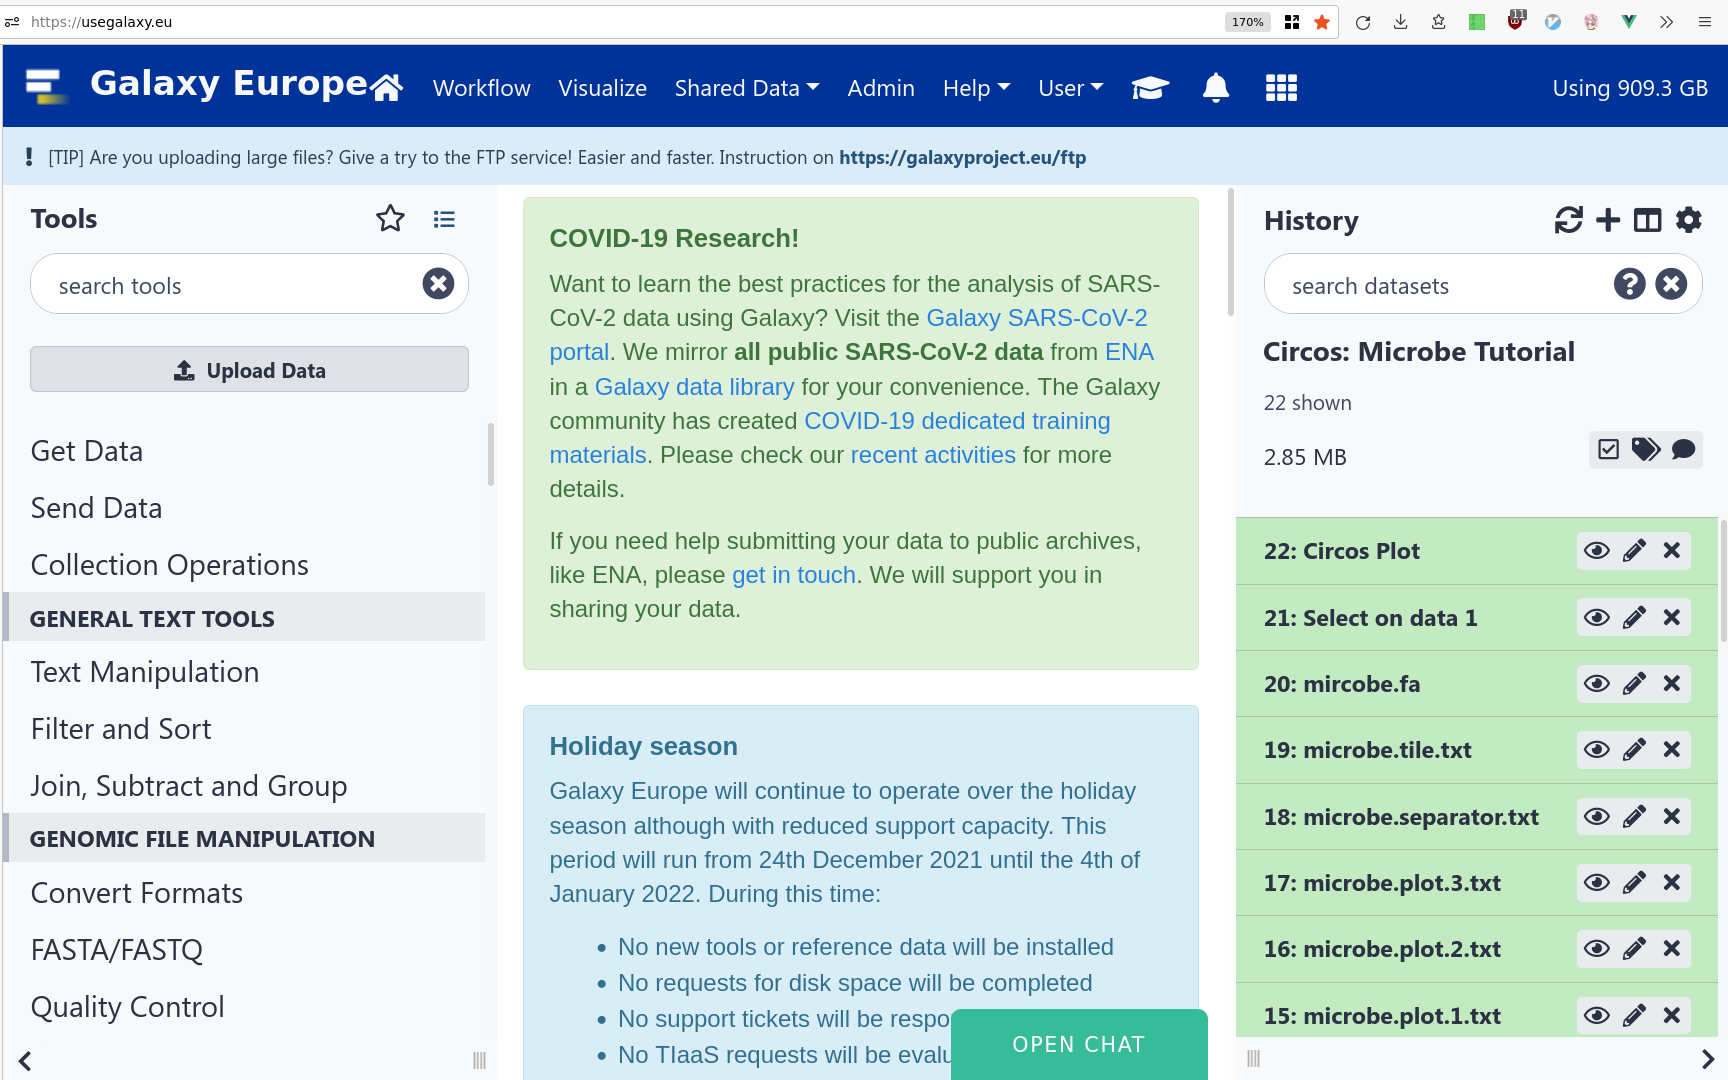Delete dataset 18: microbe.separator.txt

coord(1671,817)
